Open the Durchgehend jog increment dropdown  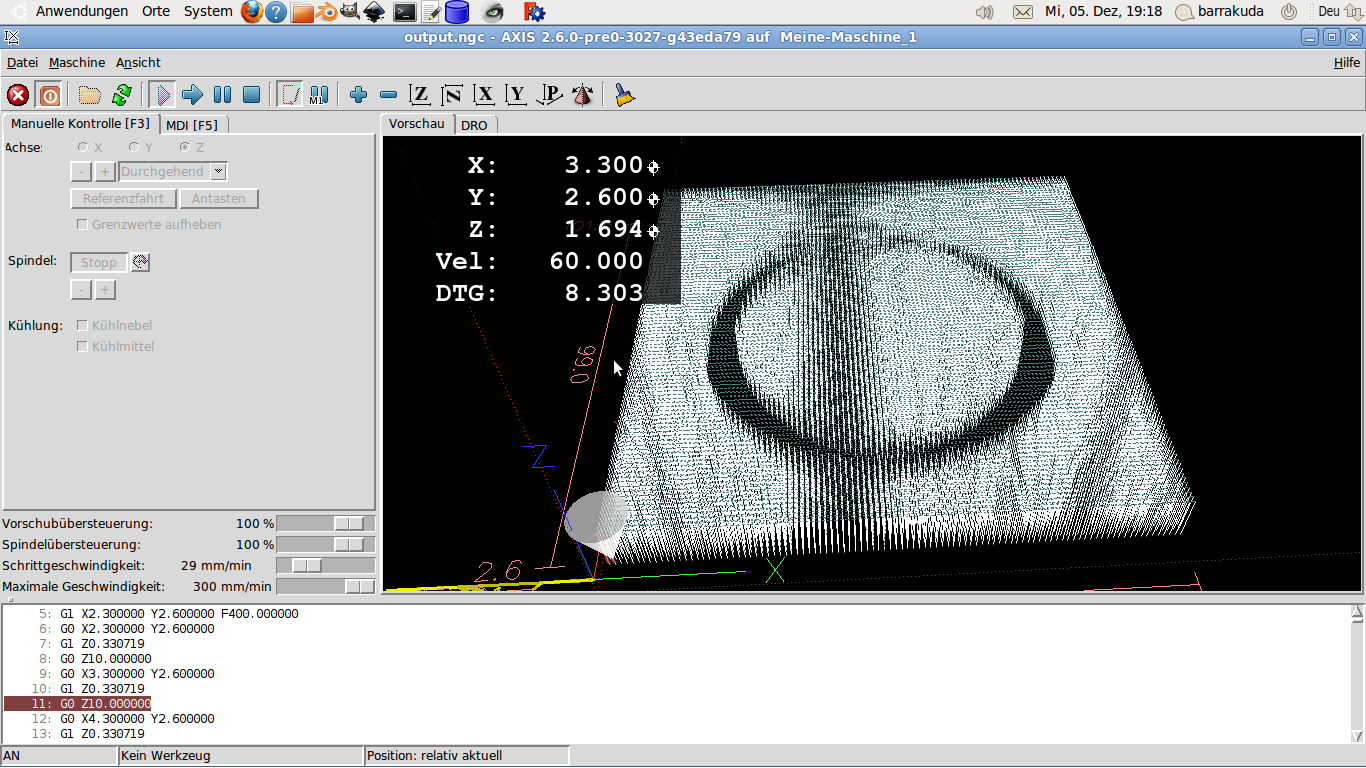(219, 172)
